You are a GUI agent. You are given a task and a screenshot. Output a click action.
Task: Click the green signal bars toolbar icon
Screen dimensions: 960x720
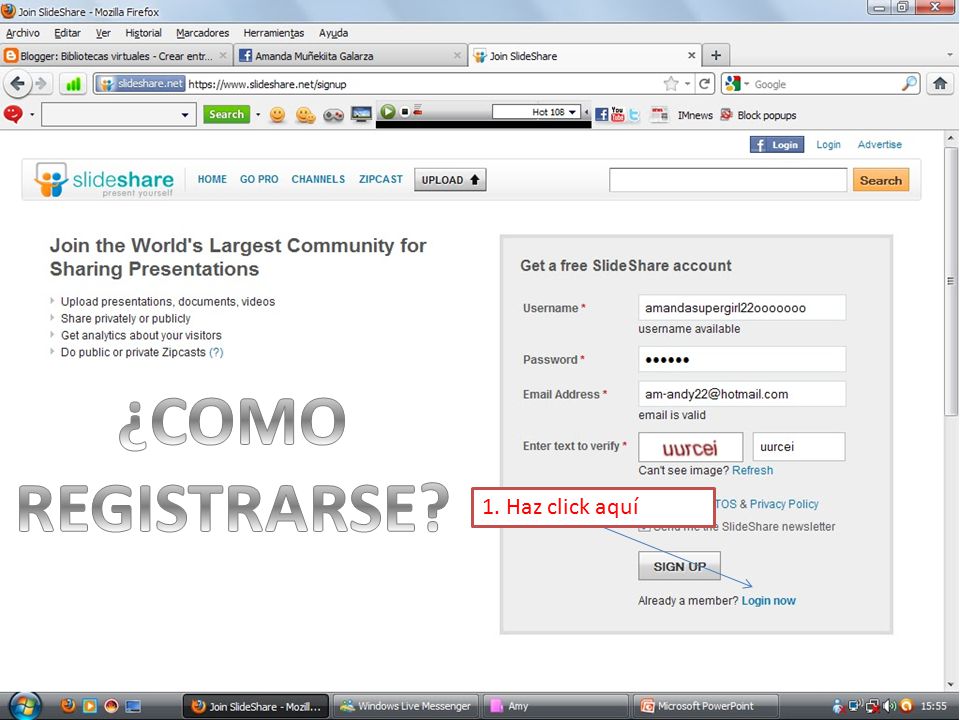tap(73, 84)
